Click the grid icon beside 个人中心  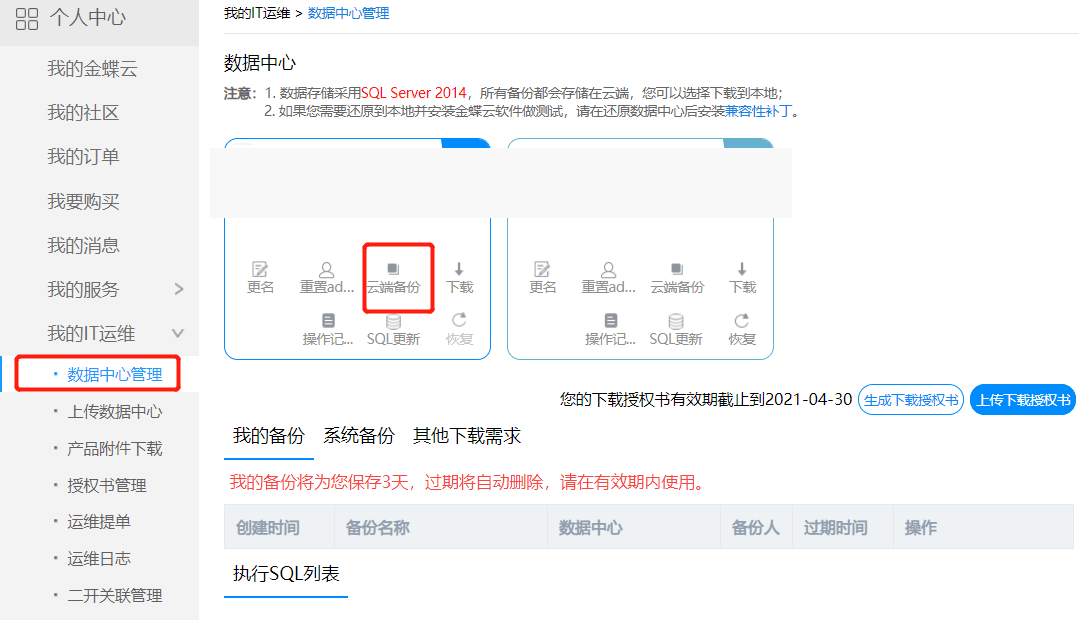pyautogui.click(x=26, y=19)
